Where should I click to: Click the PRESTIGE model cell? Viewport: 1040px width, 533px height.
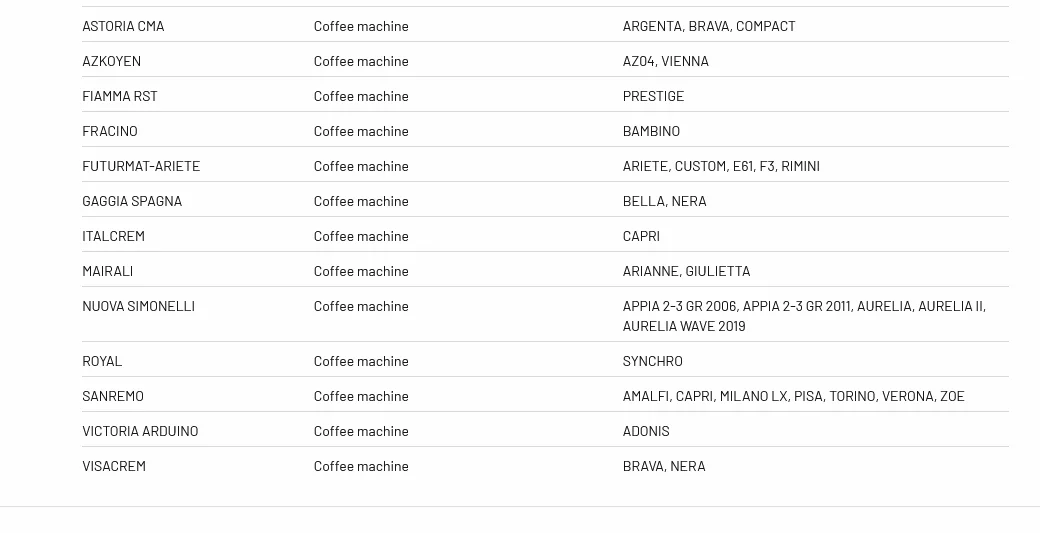tap(653, 96)
